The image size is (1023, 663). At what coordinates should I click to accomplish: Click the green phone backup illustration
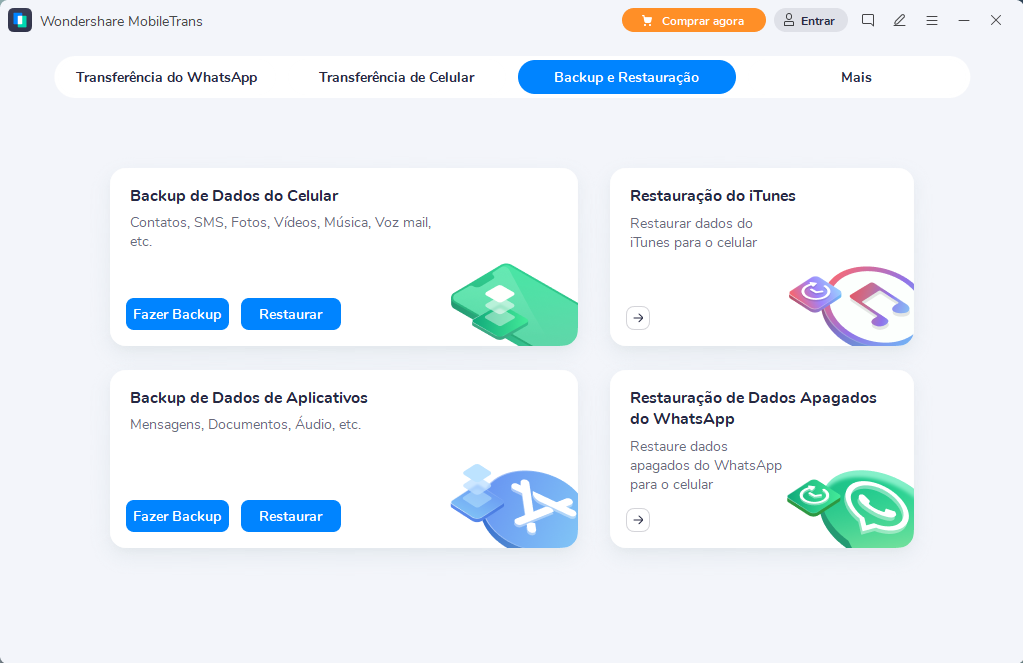514,304
